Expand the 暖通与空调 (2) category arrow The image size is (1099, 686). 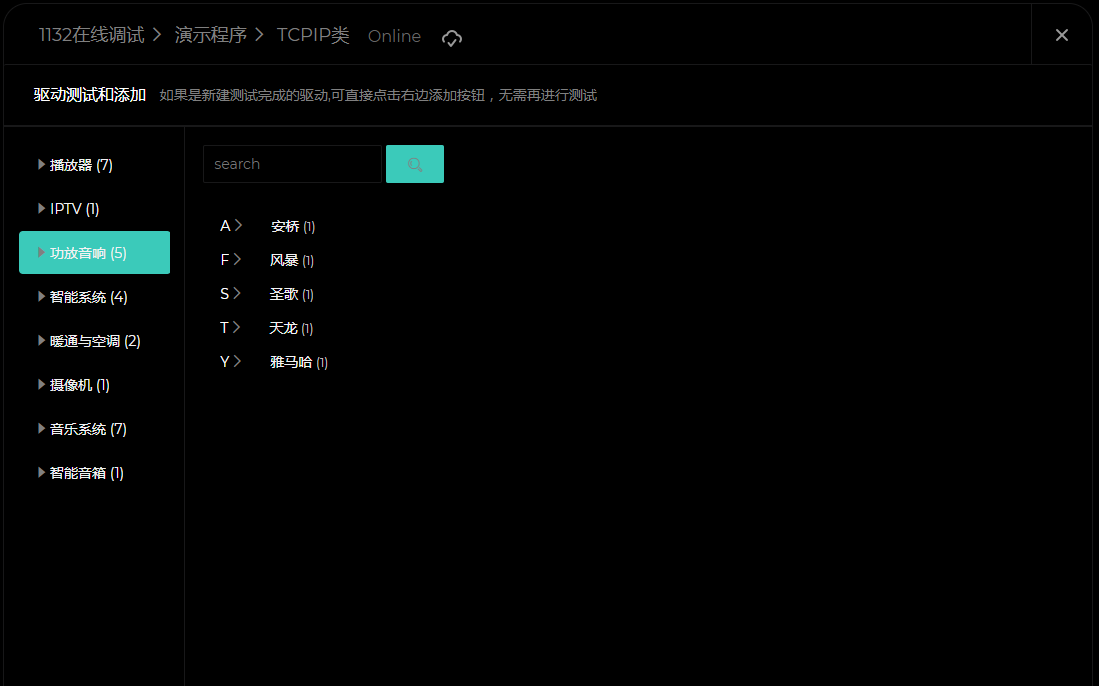[x=41, y=341]
